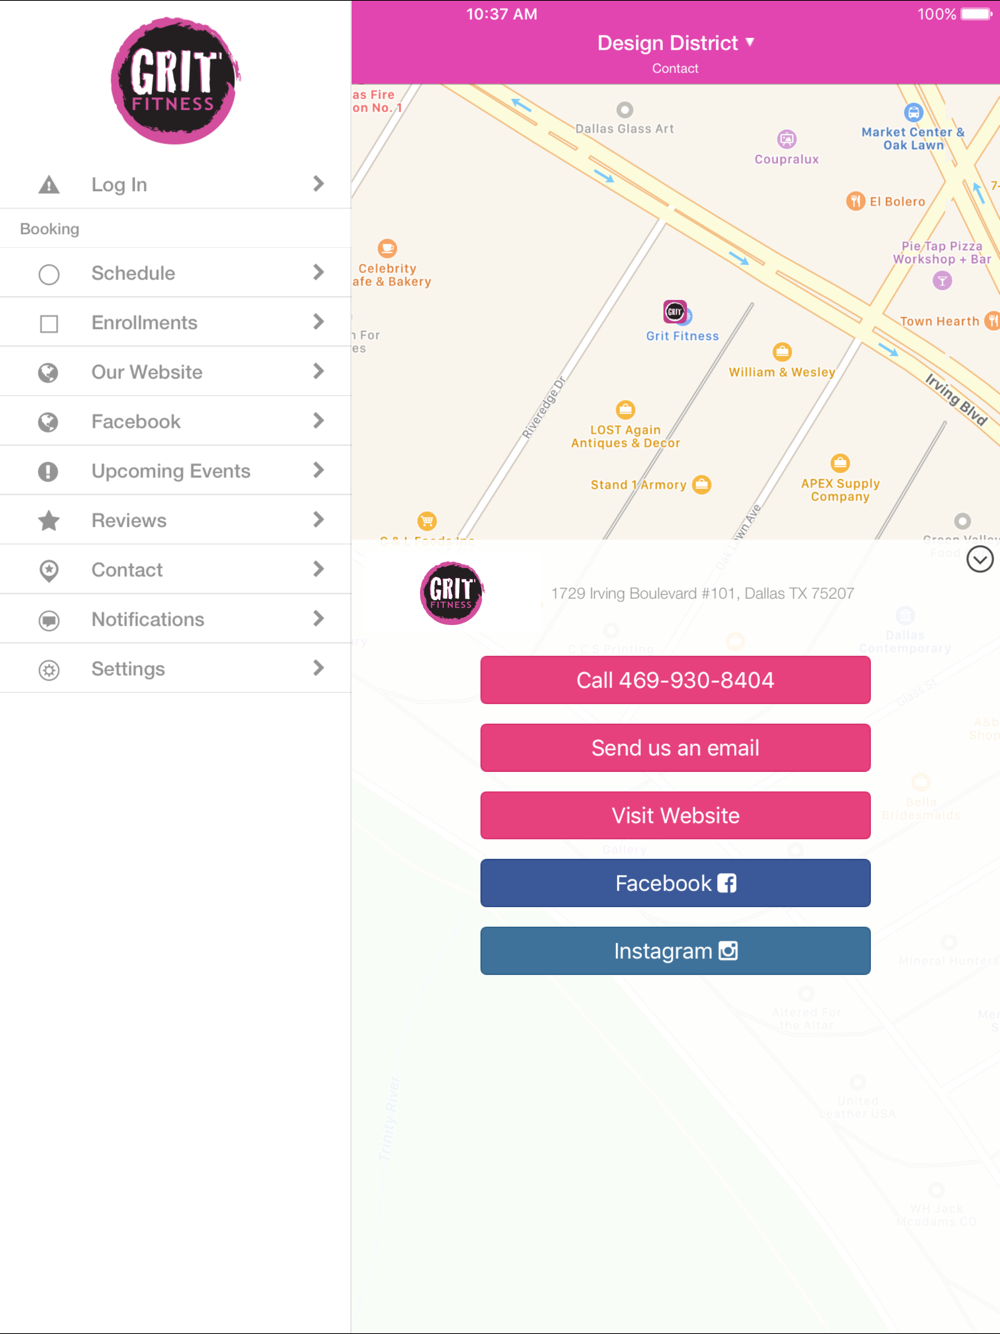The height and width of the screenshot is (1334, 1000).
Task: Tap the Market Center transit stop marker
Action: click(913, 113)
